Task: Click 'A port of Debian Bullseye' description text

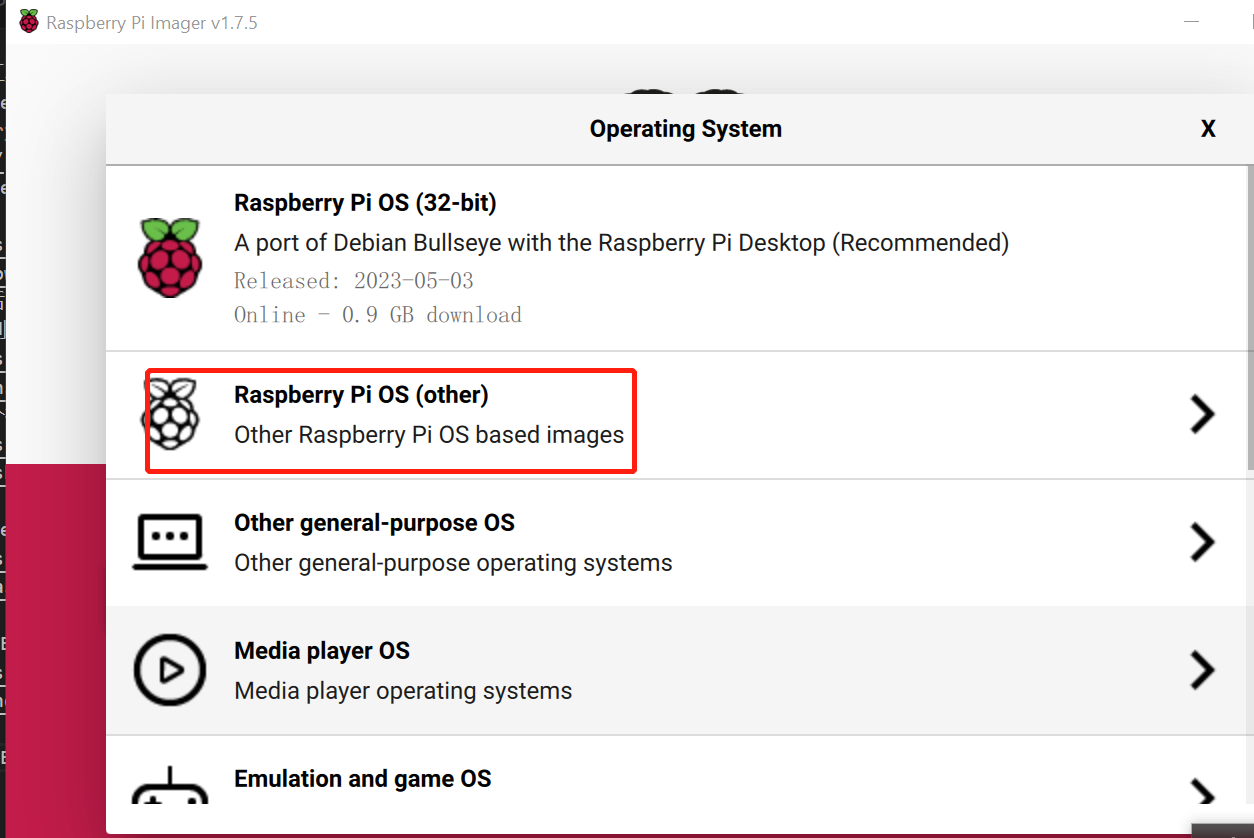Action: [621, 243]
